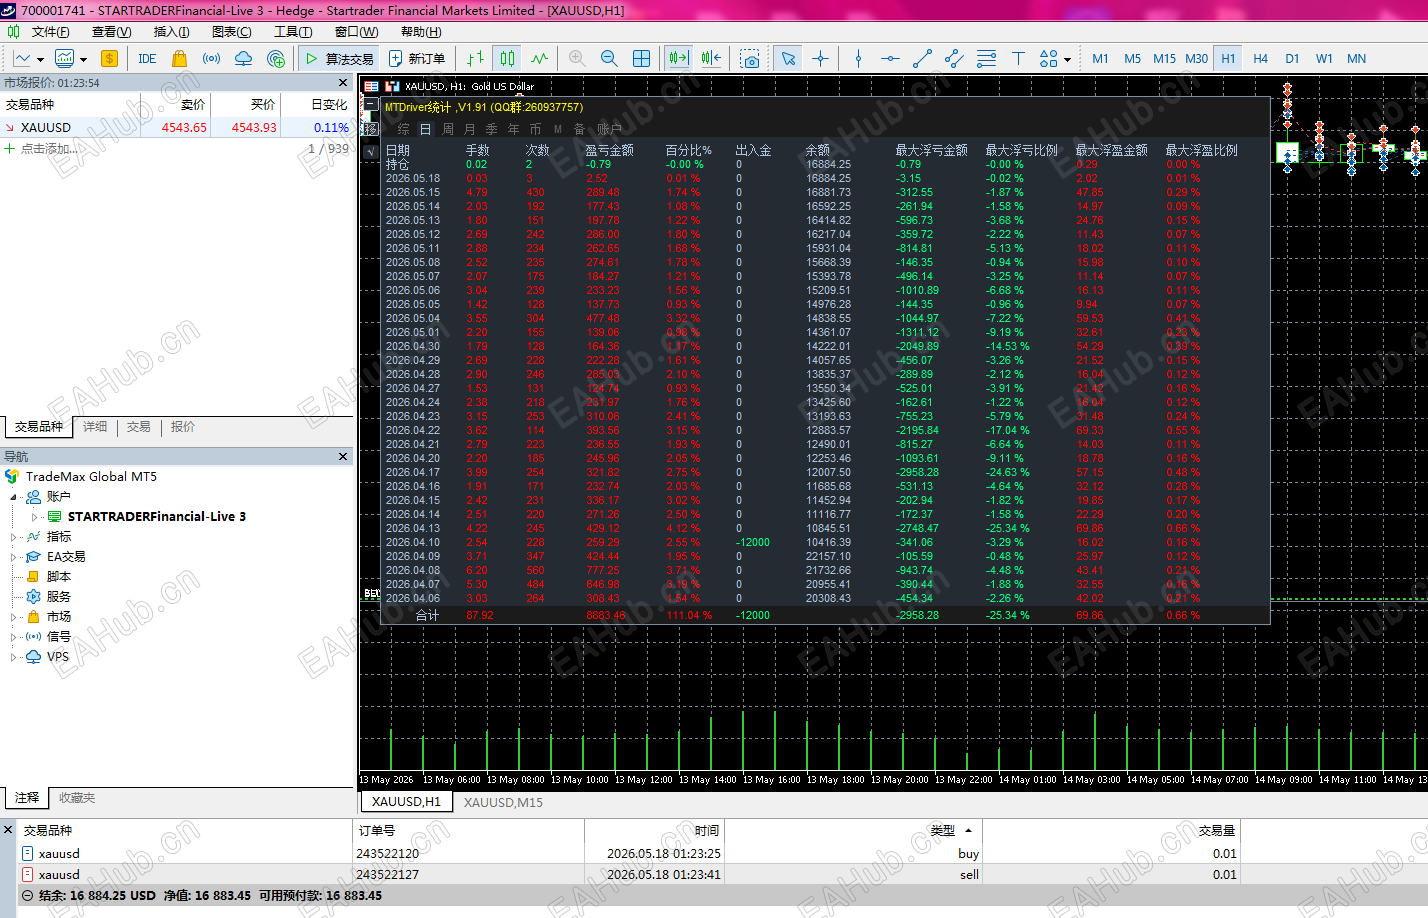This screenshot has height=918, width=1428.
Task: Select the horizontal line drawing tool
Action: click(890, 59)
